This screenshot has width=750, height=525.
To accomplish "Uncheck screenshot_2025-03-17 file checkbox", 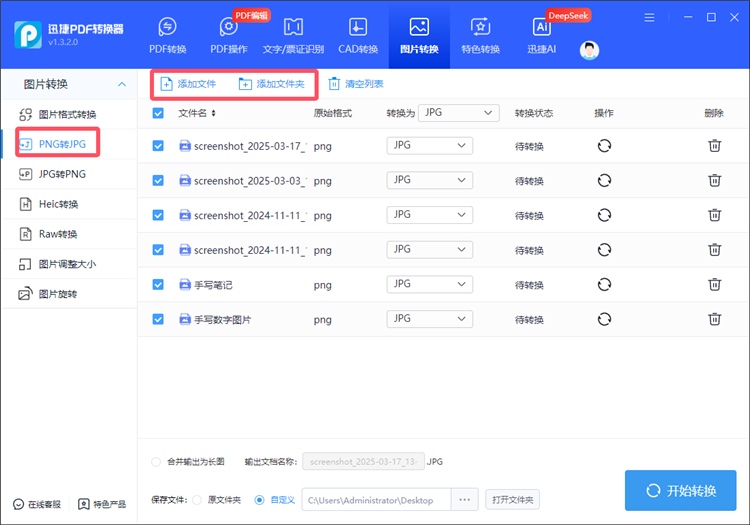I will click(158, 146).
